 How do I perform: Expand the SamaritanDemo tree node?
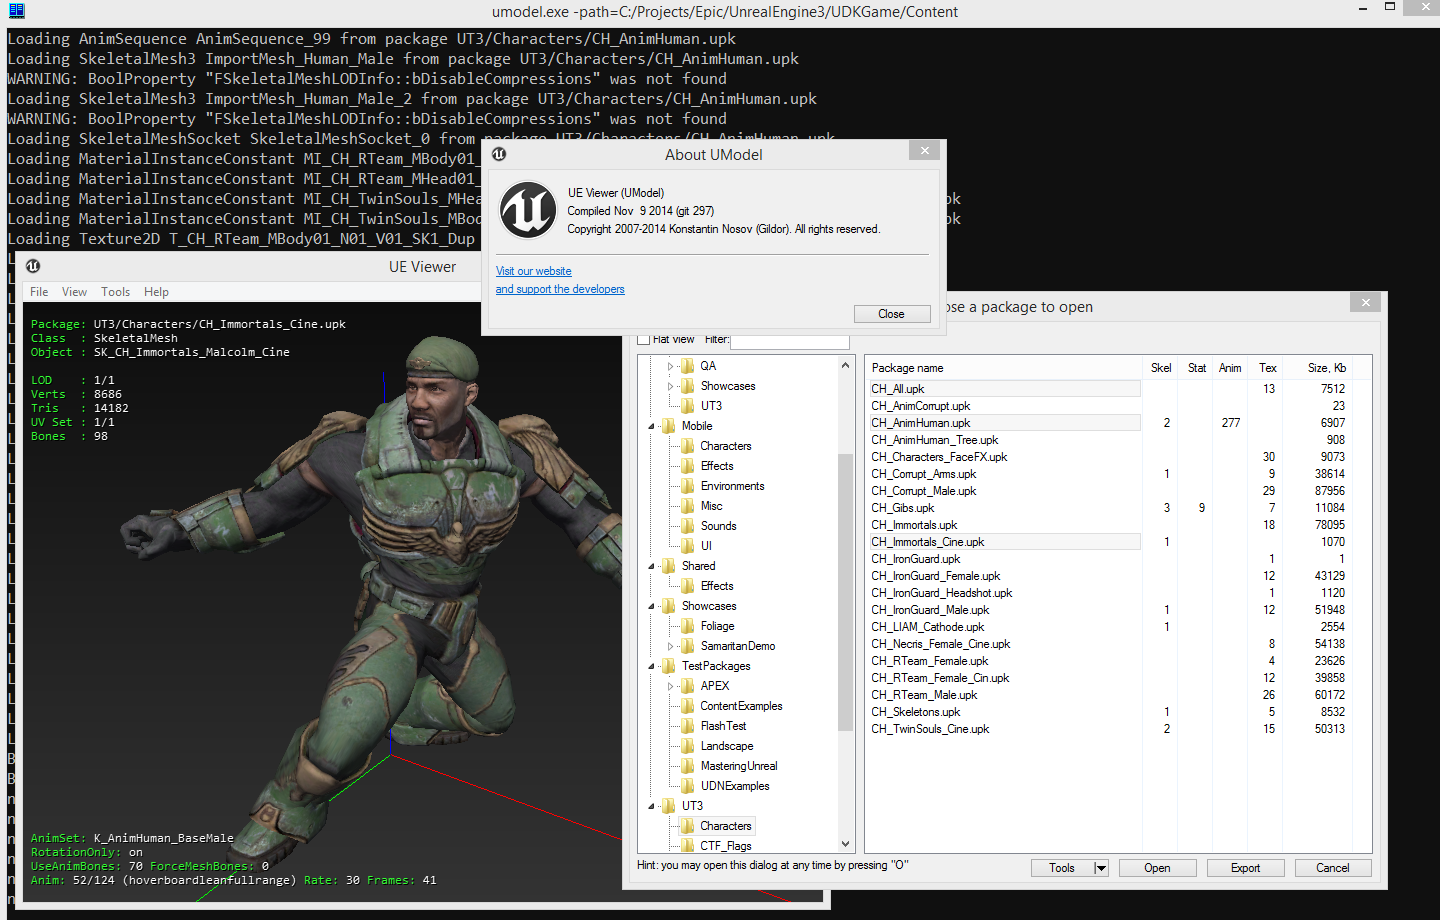671,646
